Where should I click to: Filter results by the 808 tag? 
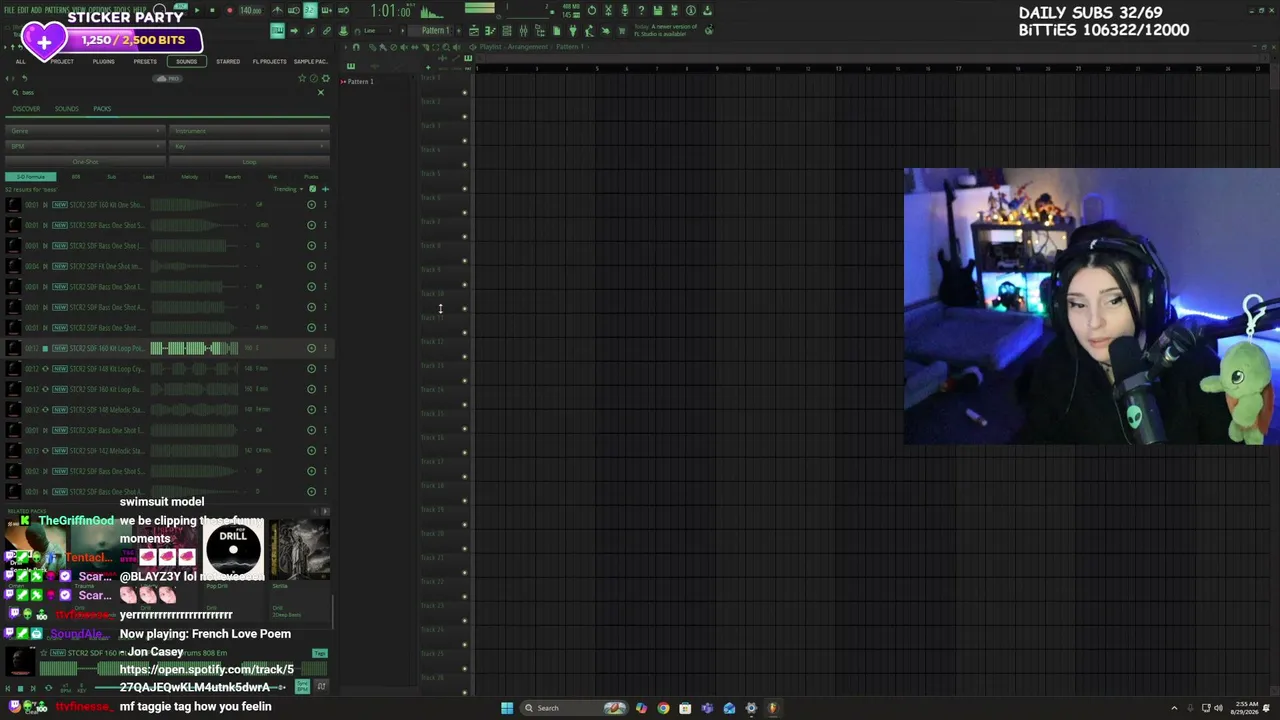[76, 177]
